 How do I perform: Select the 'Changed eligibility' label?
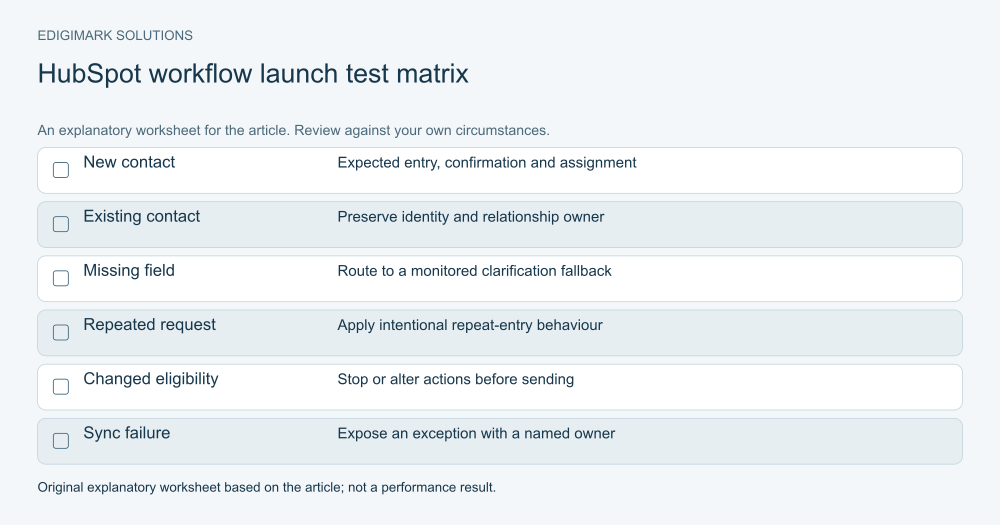[151, 379]
